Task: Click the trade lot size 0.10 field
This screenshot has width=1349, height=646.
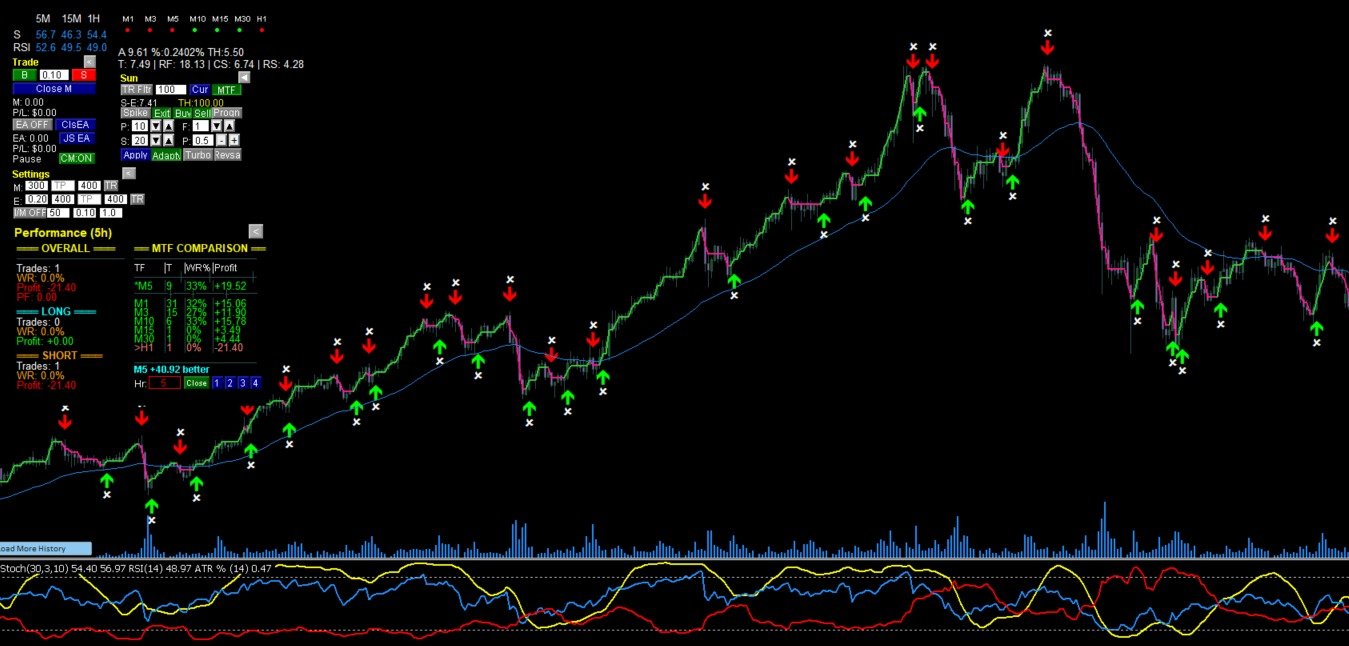Action: (53, 75)
